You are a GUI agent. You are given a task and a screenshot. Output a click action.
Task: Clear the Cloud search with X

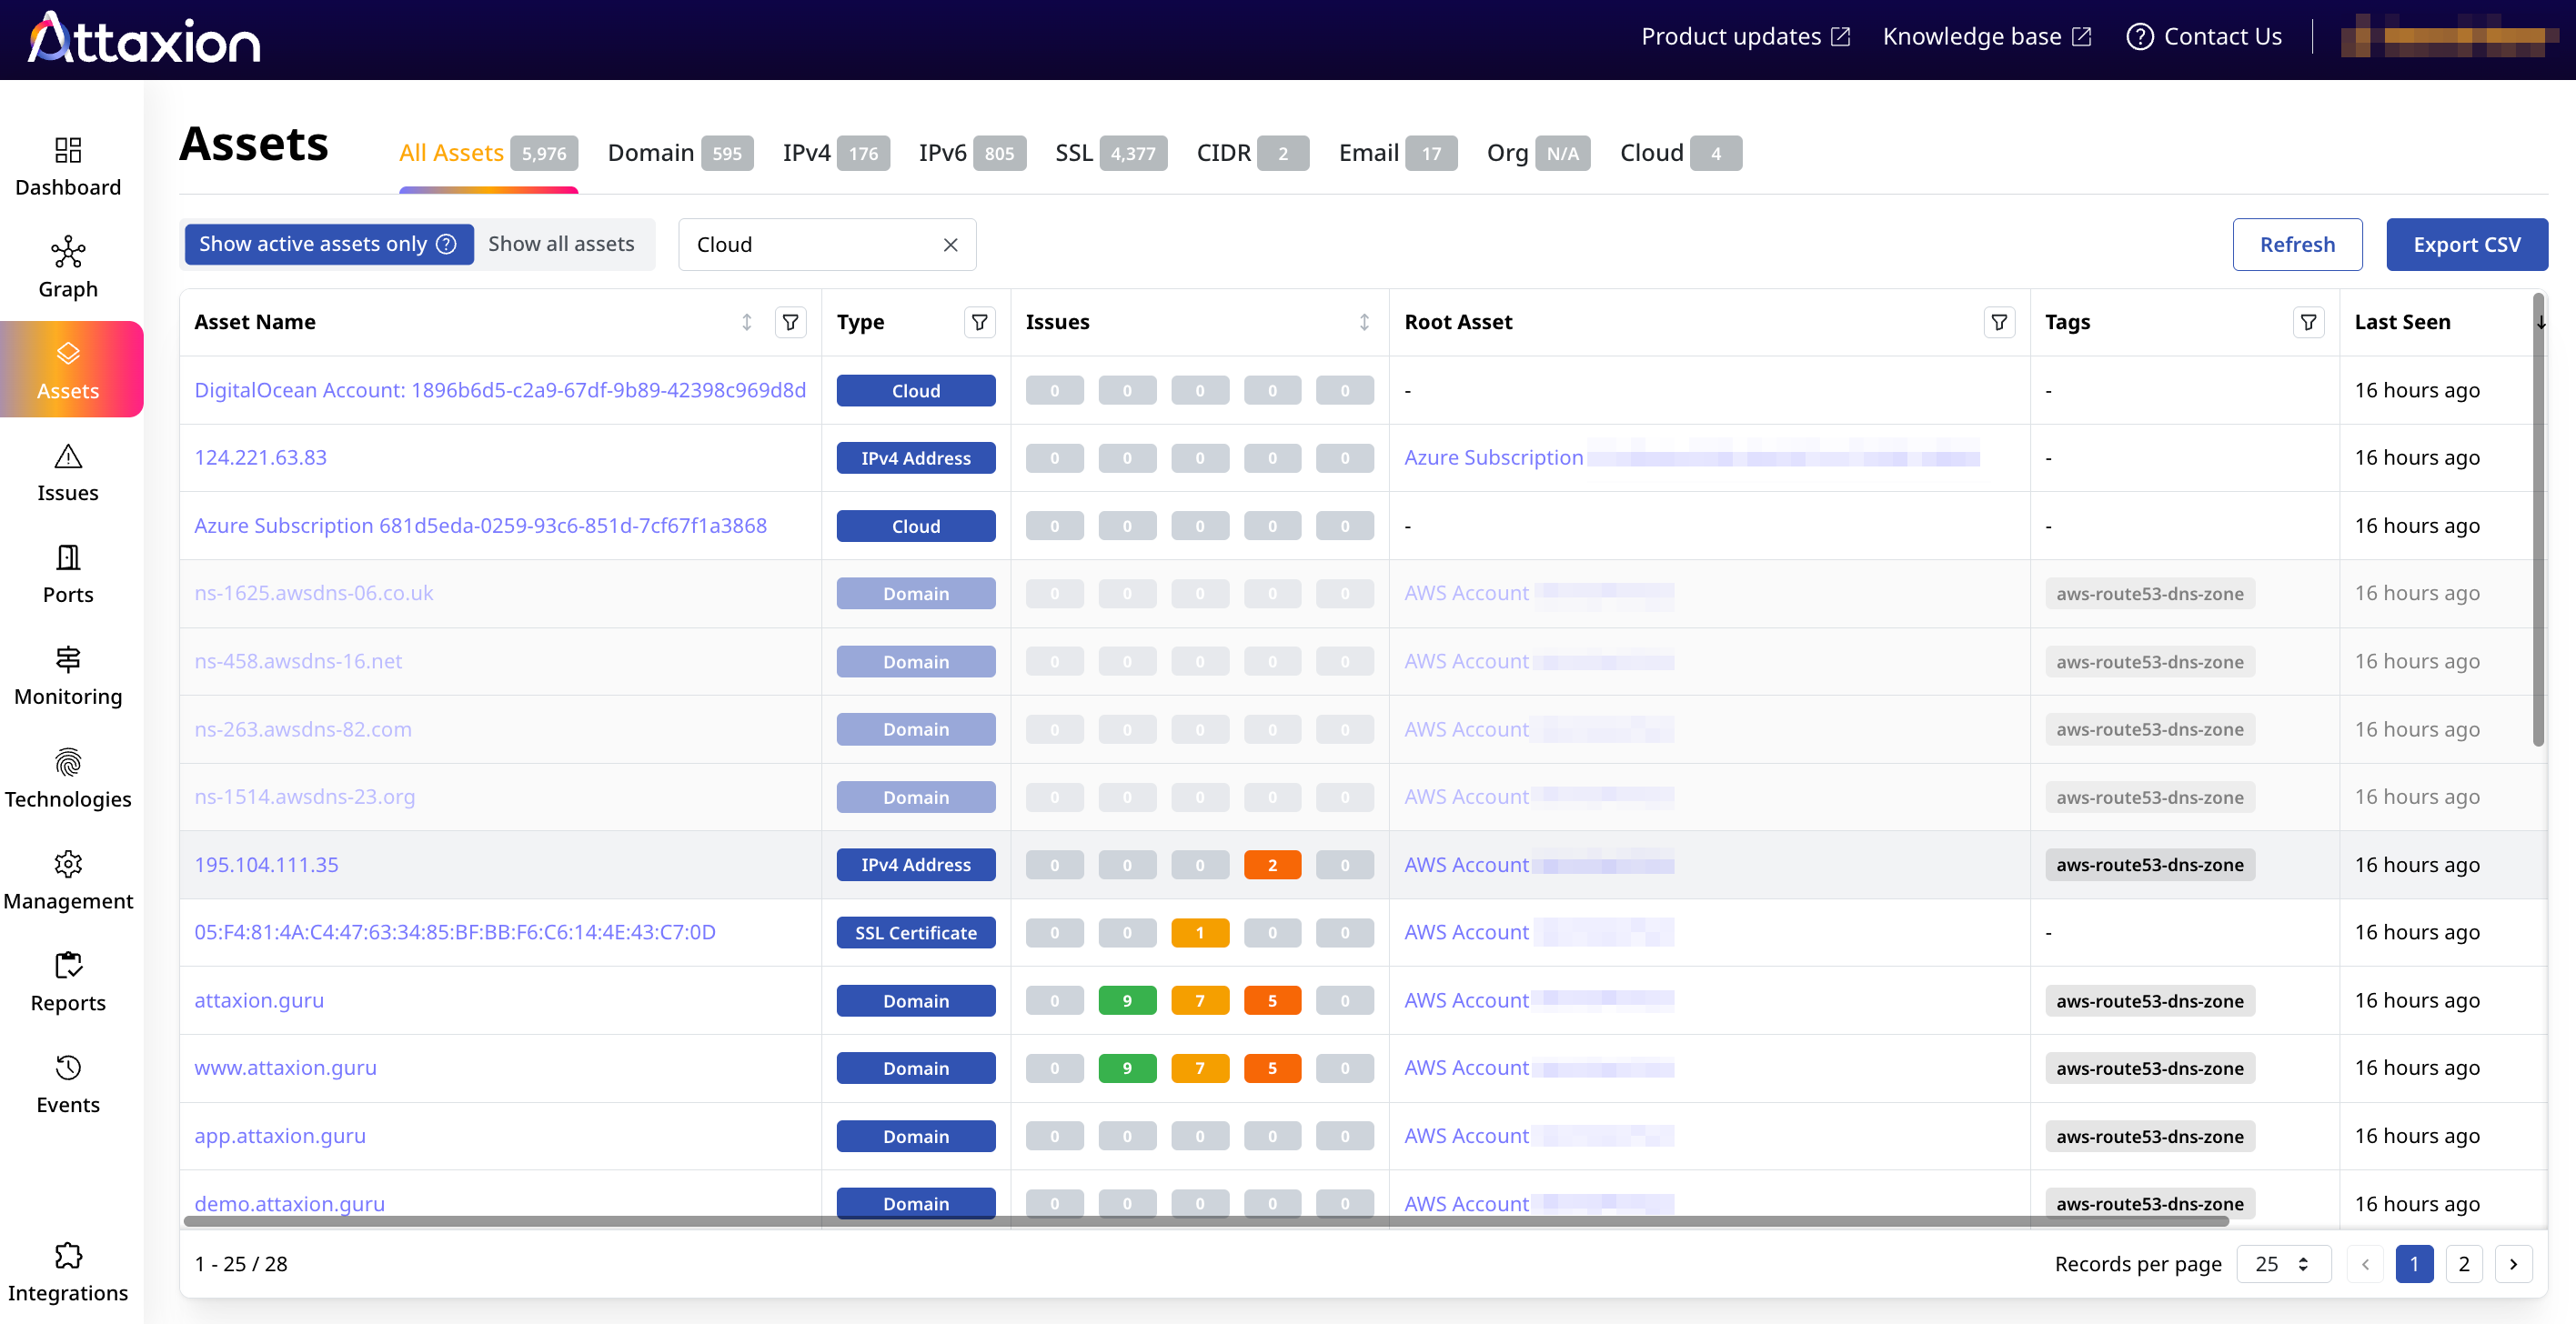[950, 245]
